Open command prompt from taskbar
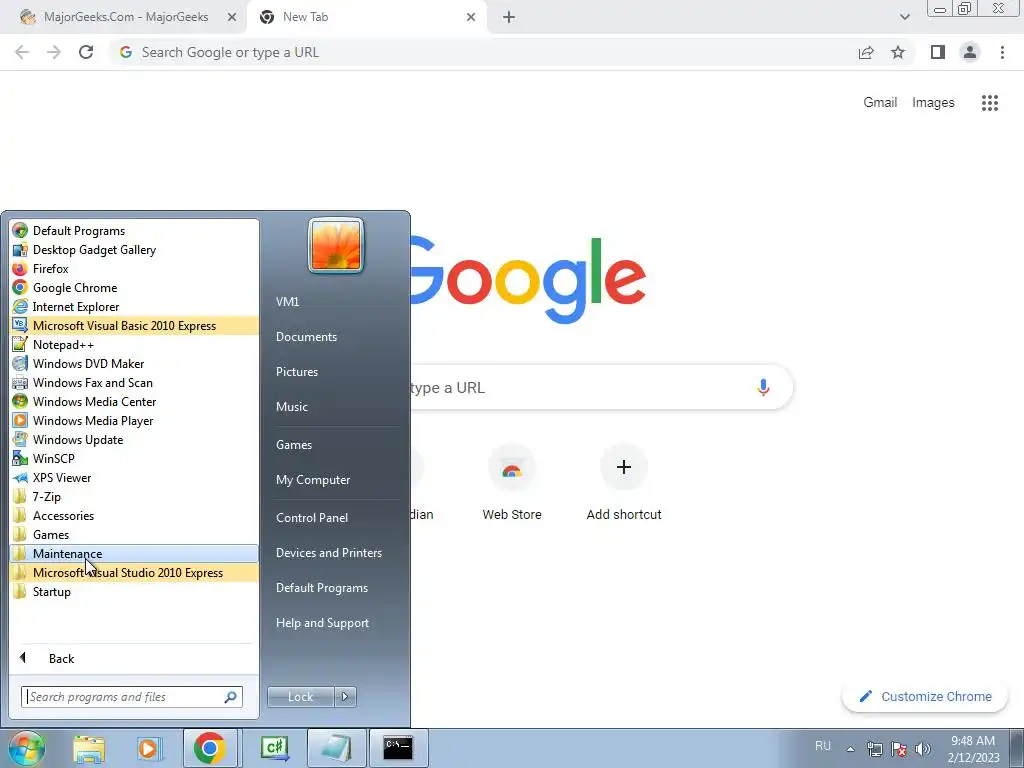Viewport: 1024px width, 768px height. pyautogui.click(x=398, y=748)
